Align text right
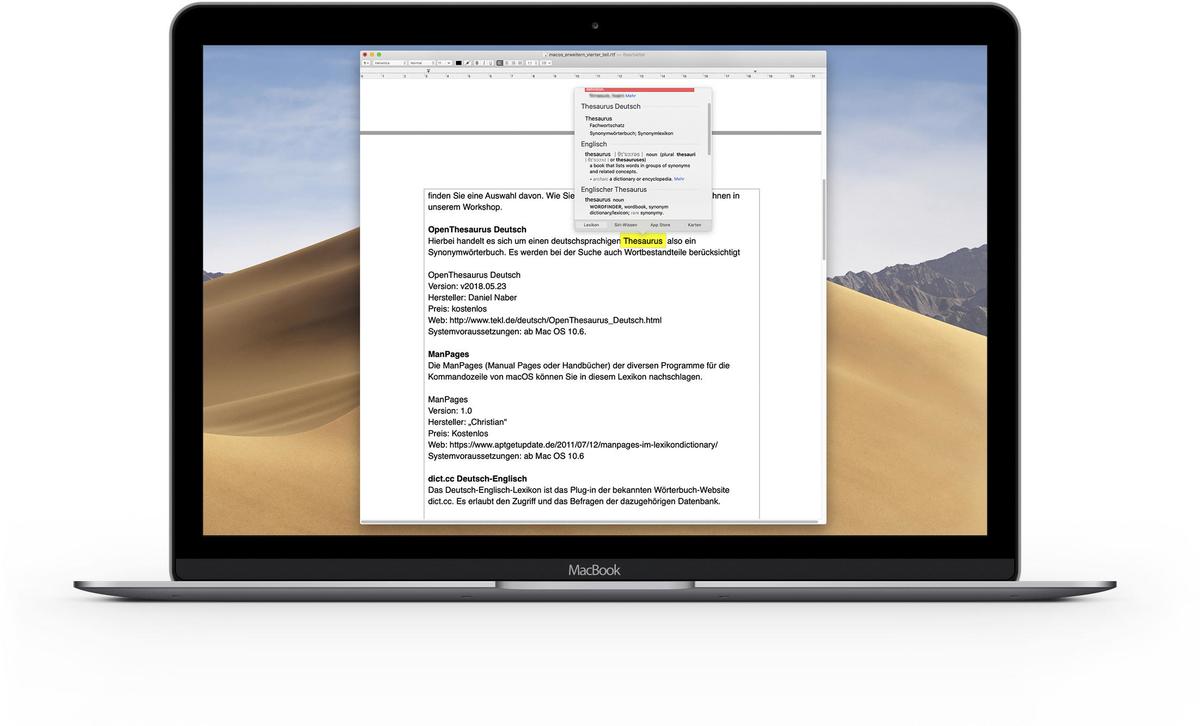This screenshot has width=1200, height=726. pos(514,62)
